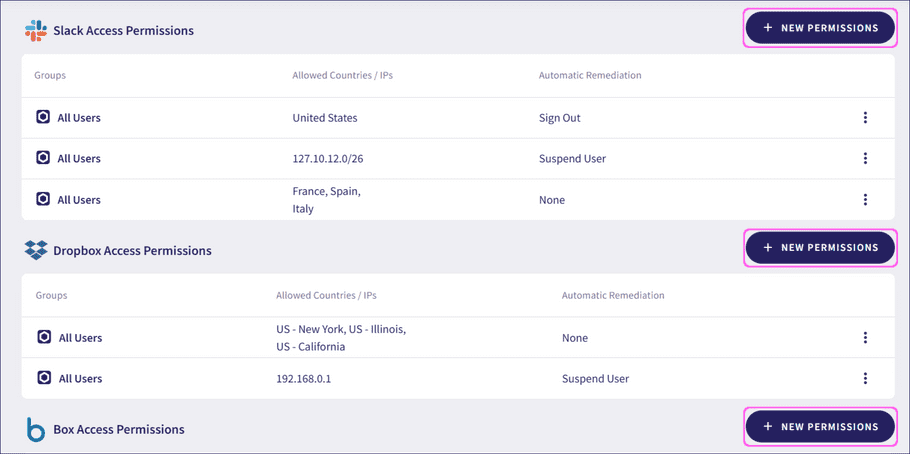The width and height of the screenshot is (910, 454).
Task: Click the Box logo icon
Action: (36, 430)
